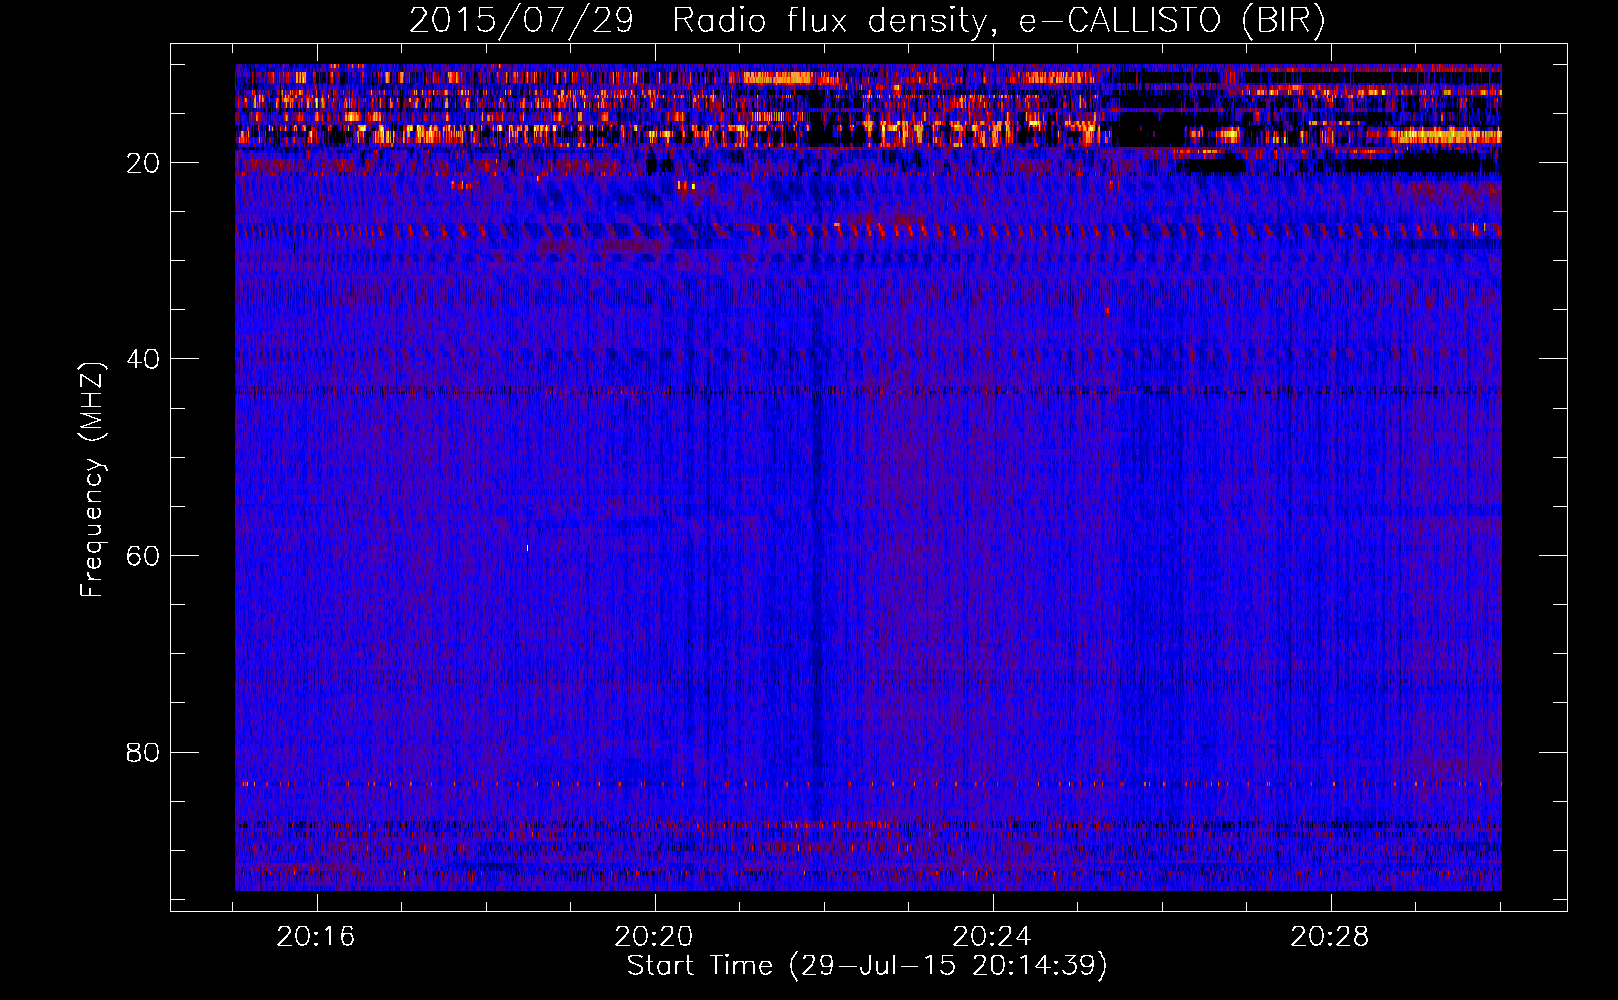Select the 20:16 time tick label
This screenshot has width=1618, height=1000.
point(316,937)
